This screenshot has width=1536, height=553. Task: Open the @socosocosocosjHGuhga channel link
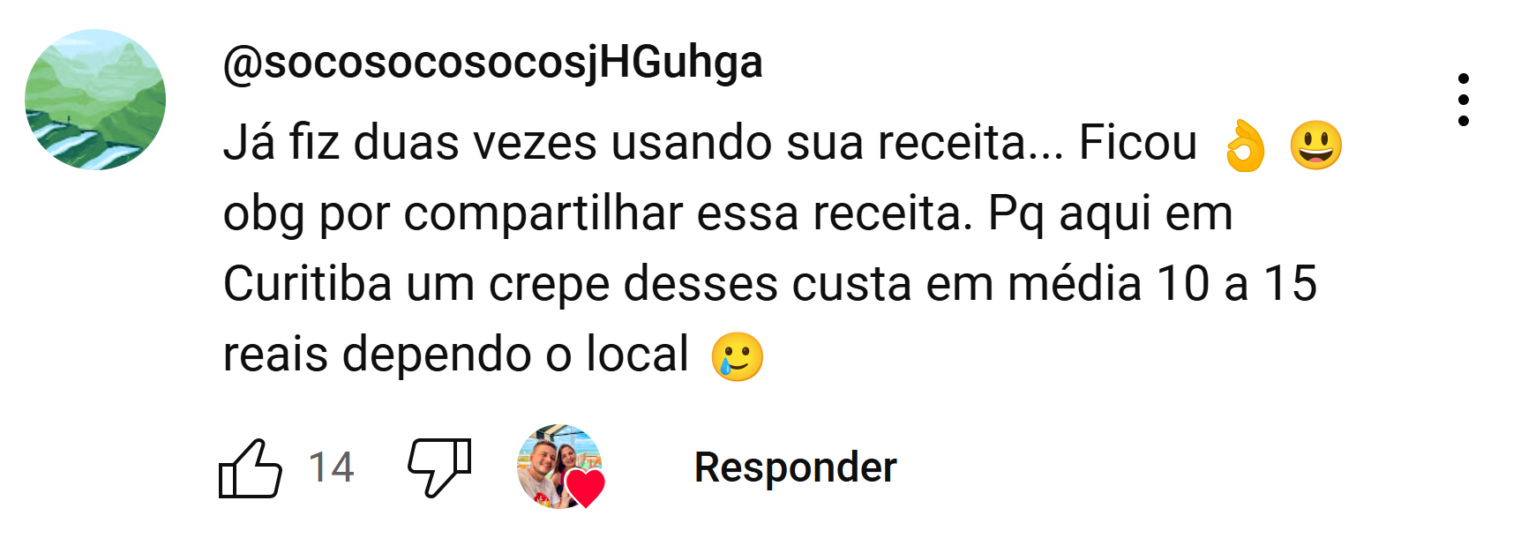point(492,64)
